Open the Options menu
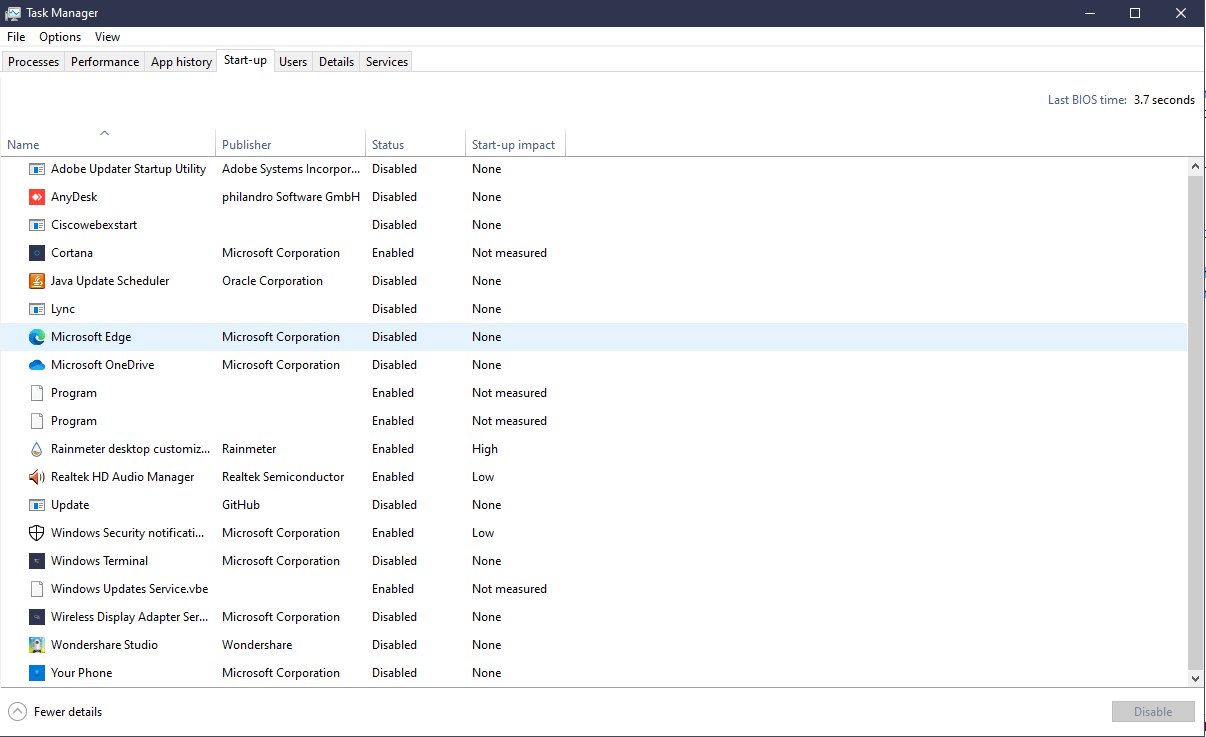 coord(60,37)
